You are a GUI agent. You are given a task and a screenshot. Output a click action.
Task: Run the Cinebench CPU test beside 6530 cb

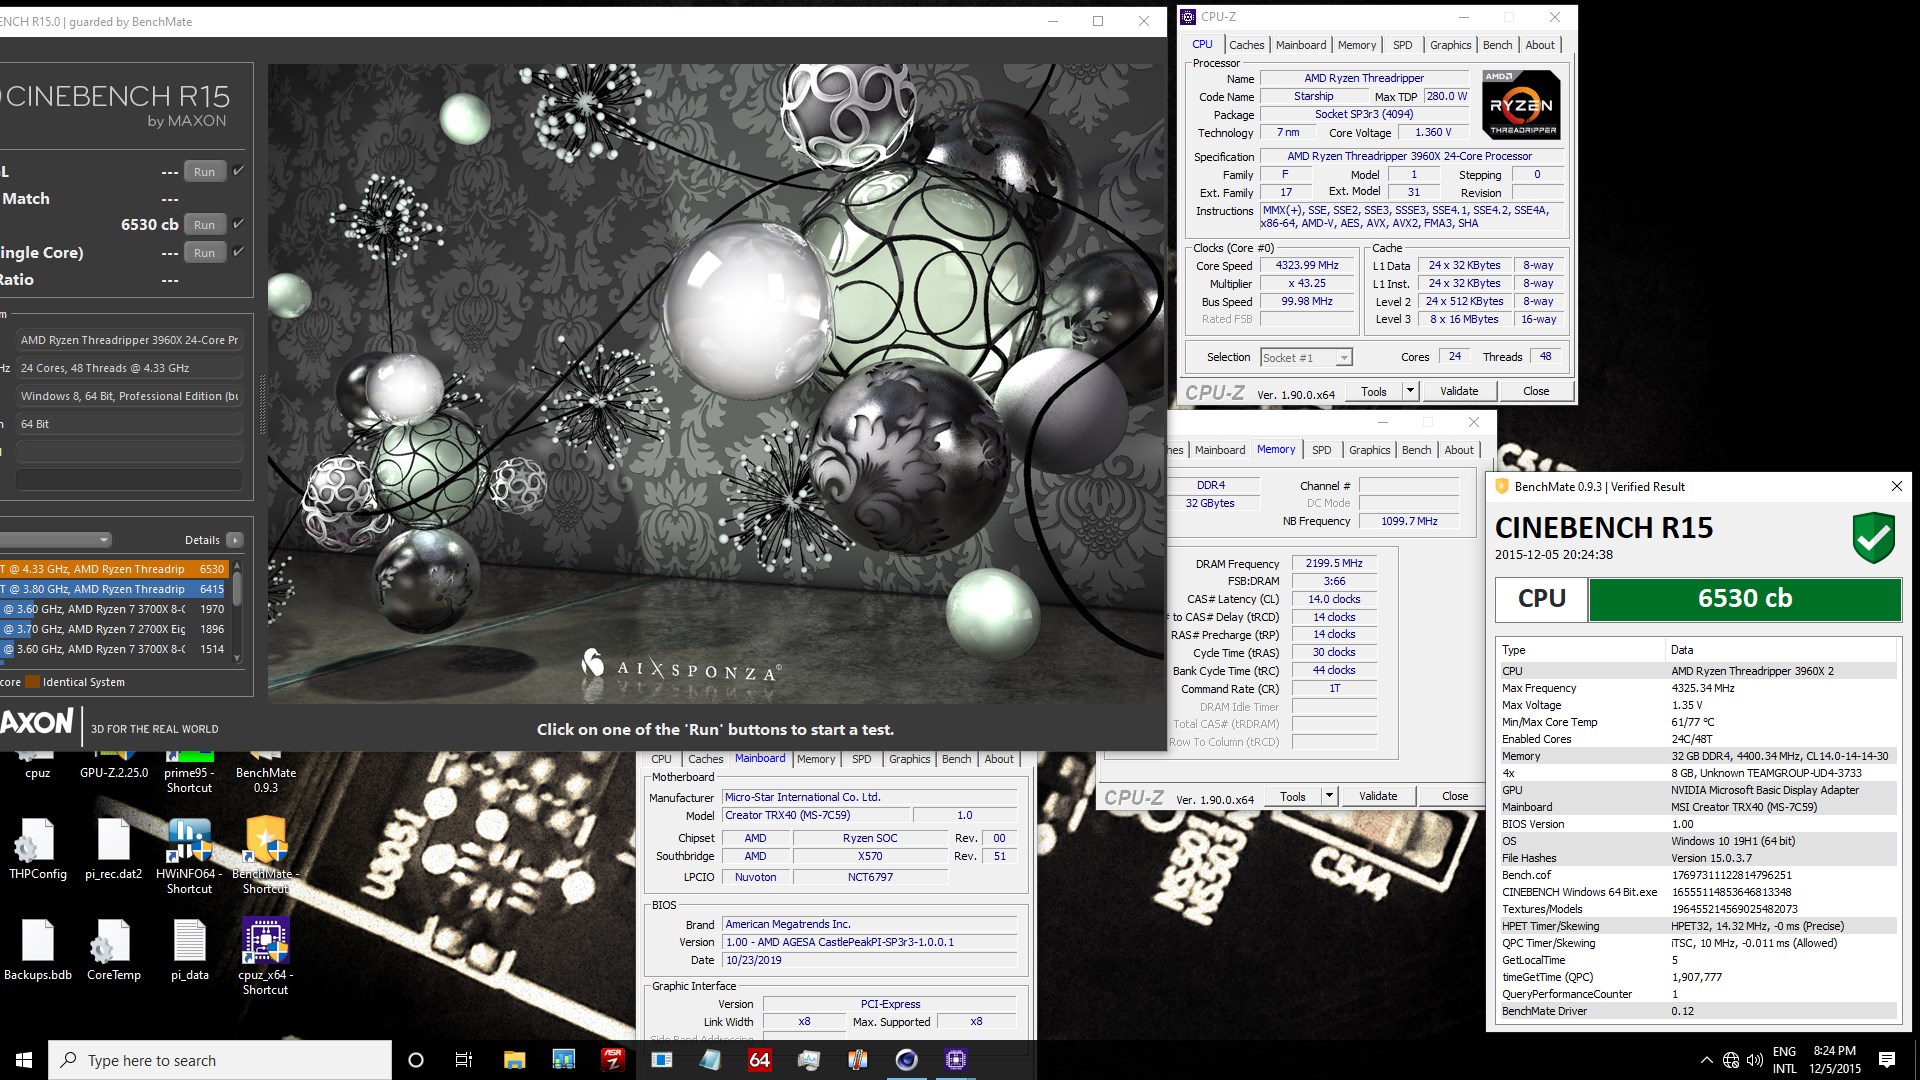coord(205,225)
